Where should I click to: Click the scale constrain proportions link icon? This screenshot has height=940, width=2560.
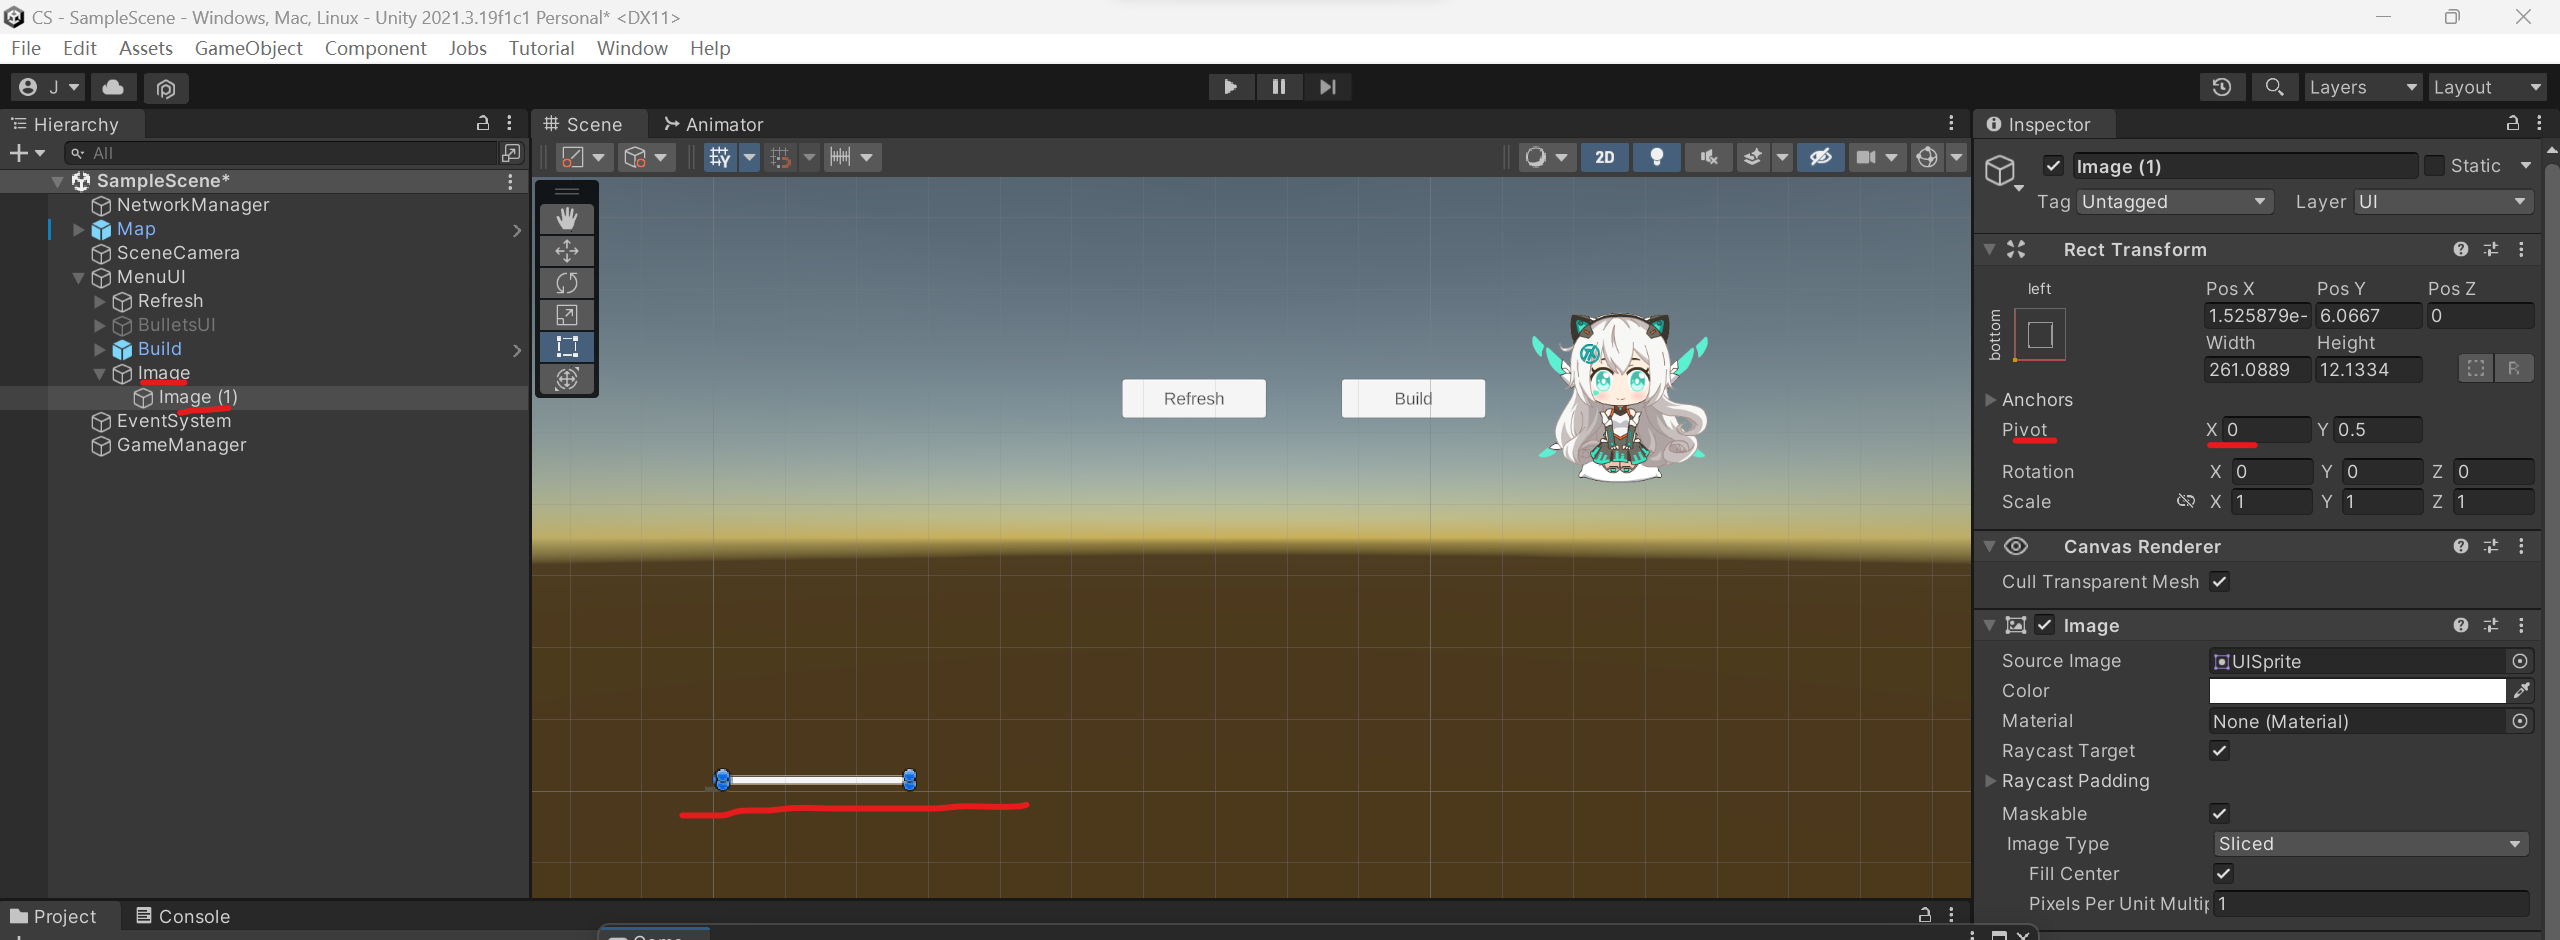click(x=2186, y=501)
